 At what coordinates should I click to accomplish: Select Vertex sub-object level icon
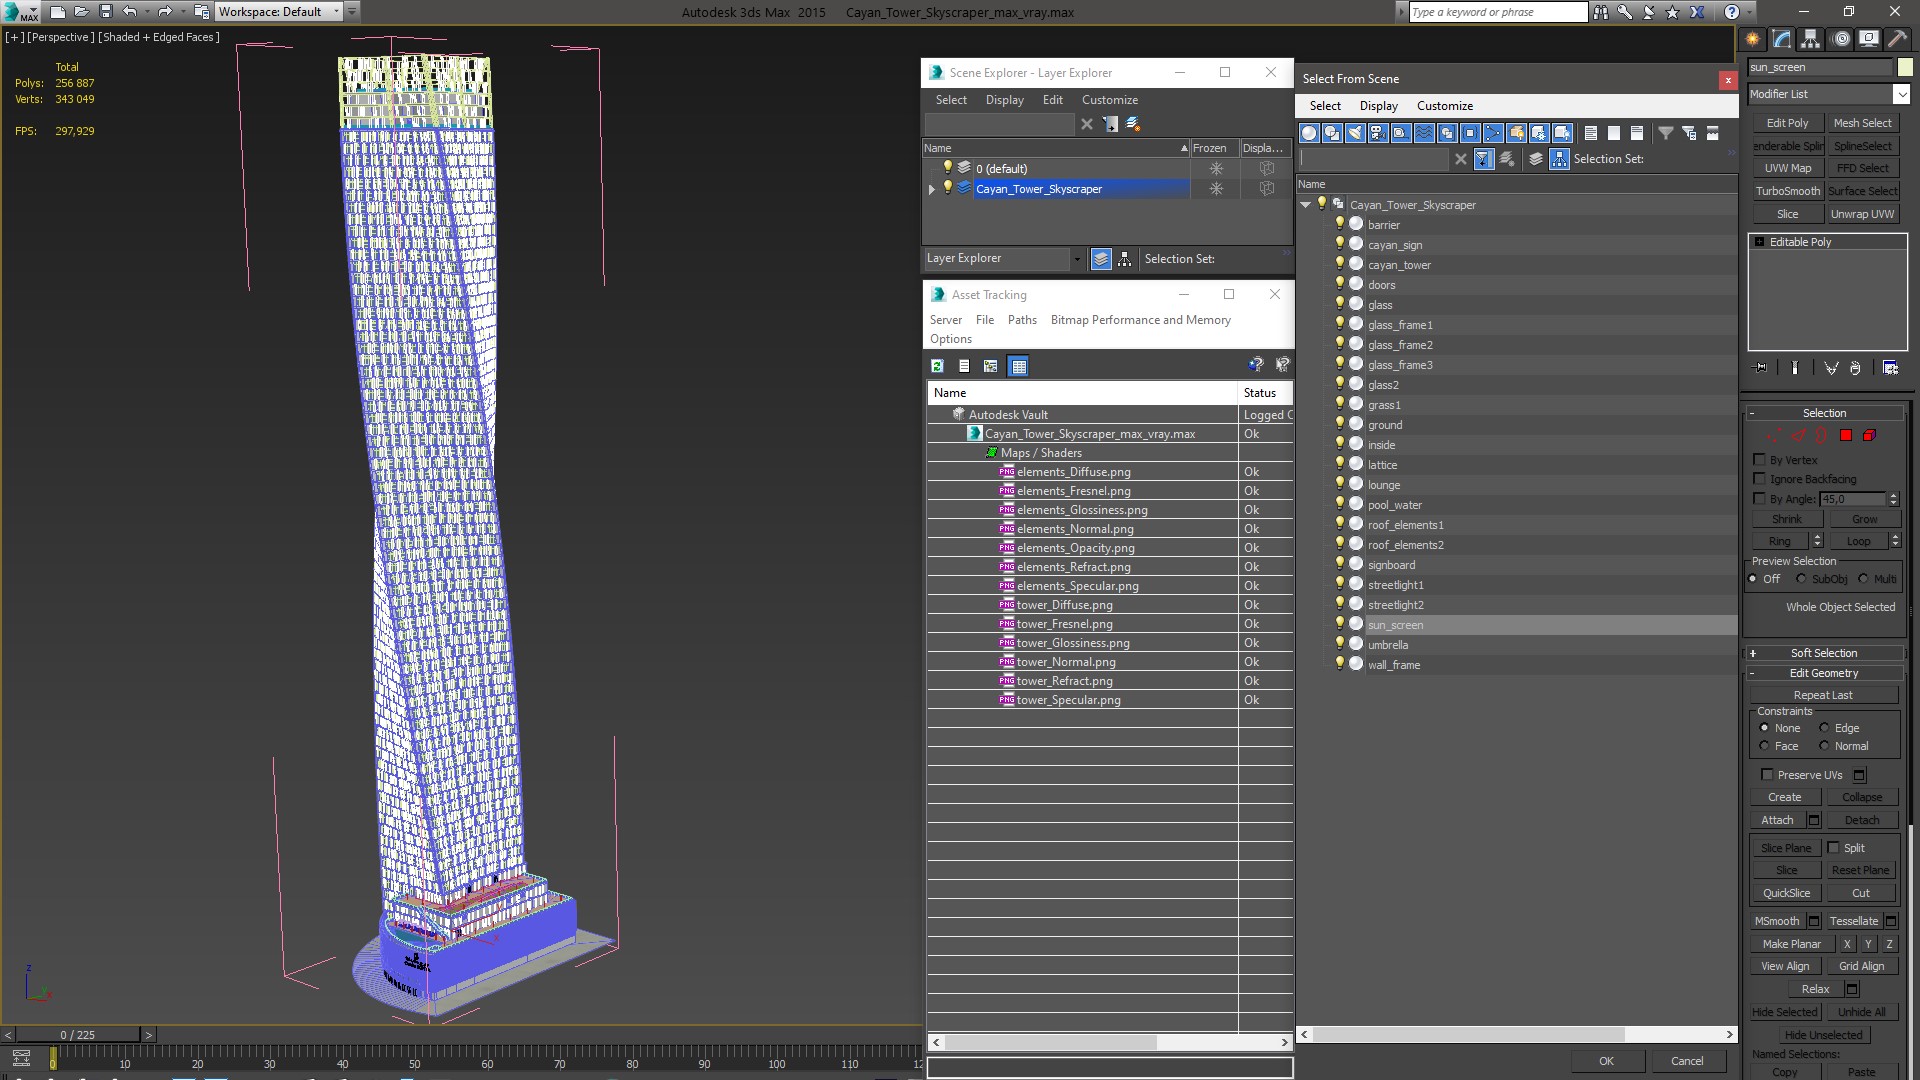coord(1774,435)
